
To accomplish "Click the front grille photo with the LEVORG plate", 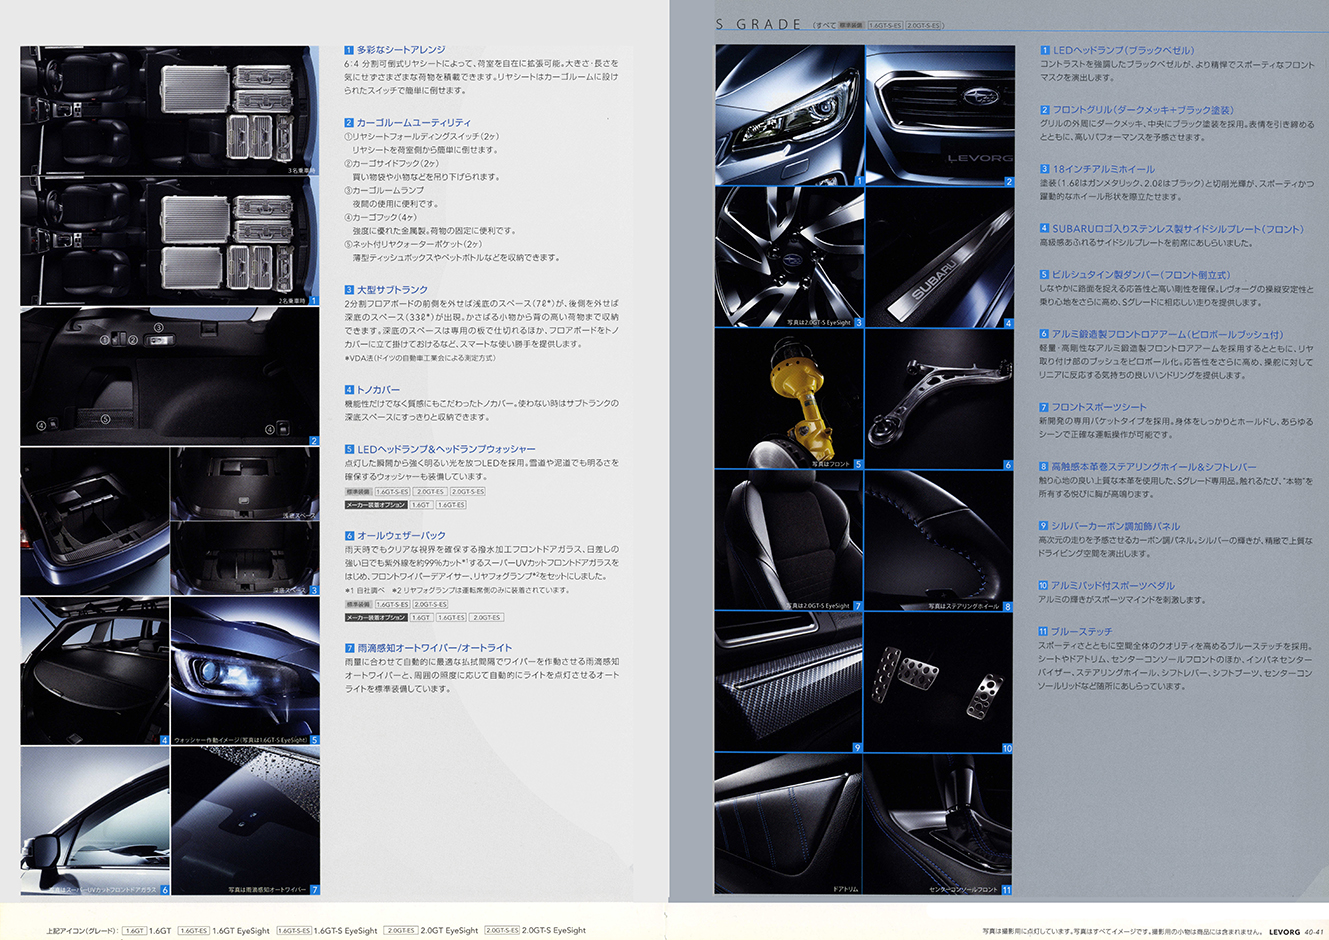I will 941,116.
